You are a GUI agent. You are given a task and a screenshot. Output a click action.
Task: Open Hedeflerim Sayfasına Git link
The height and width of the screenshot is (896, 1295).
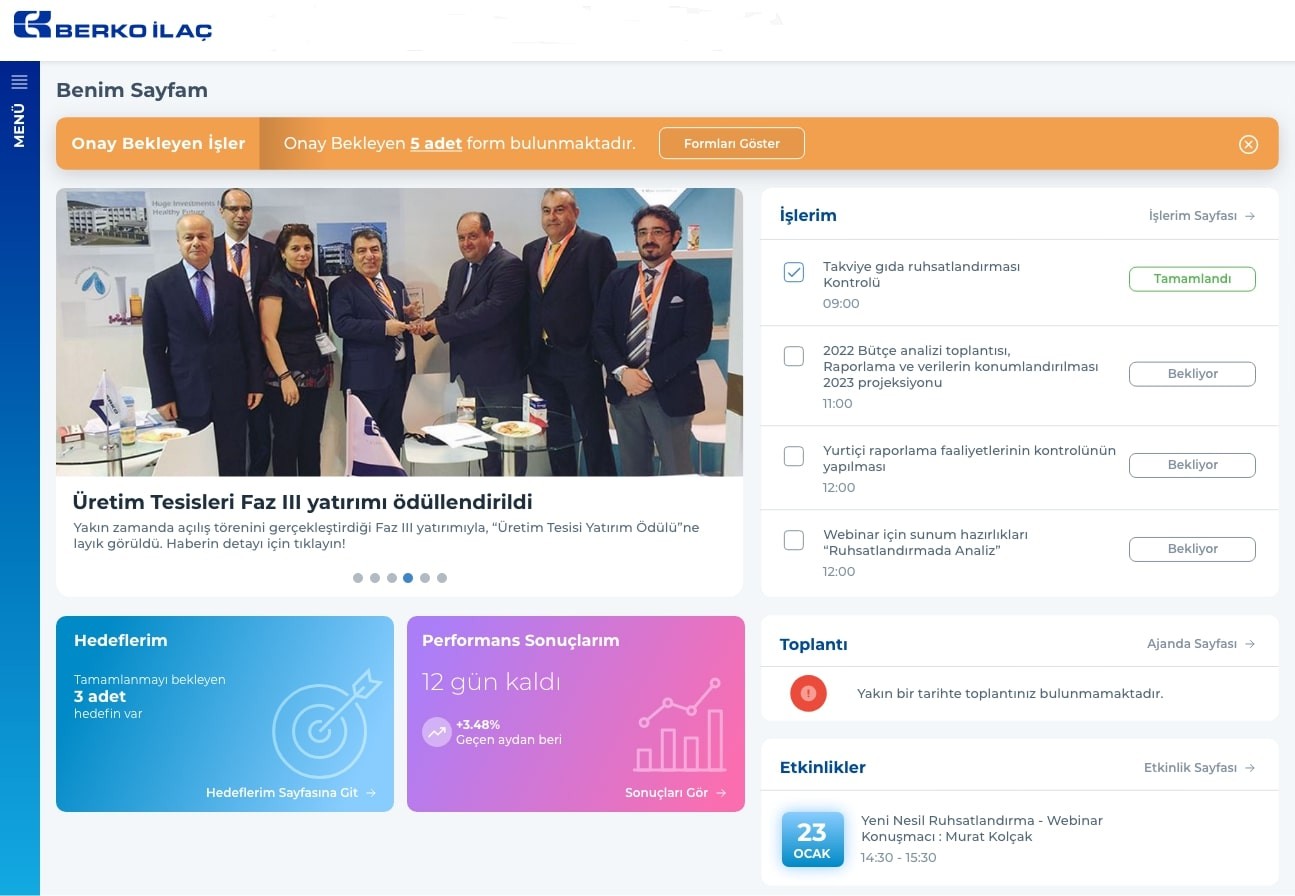tap(290, 793)
